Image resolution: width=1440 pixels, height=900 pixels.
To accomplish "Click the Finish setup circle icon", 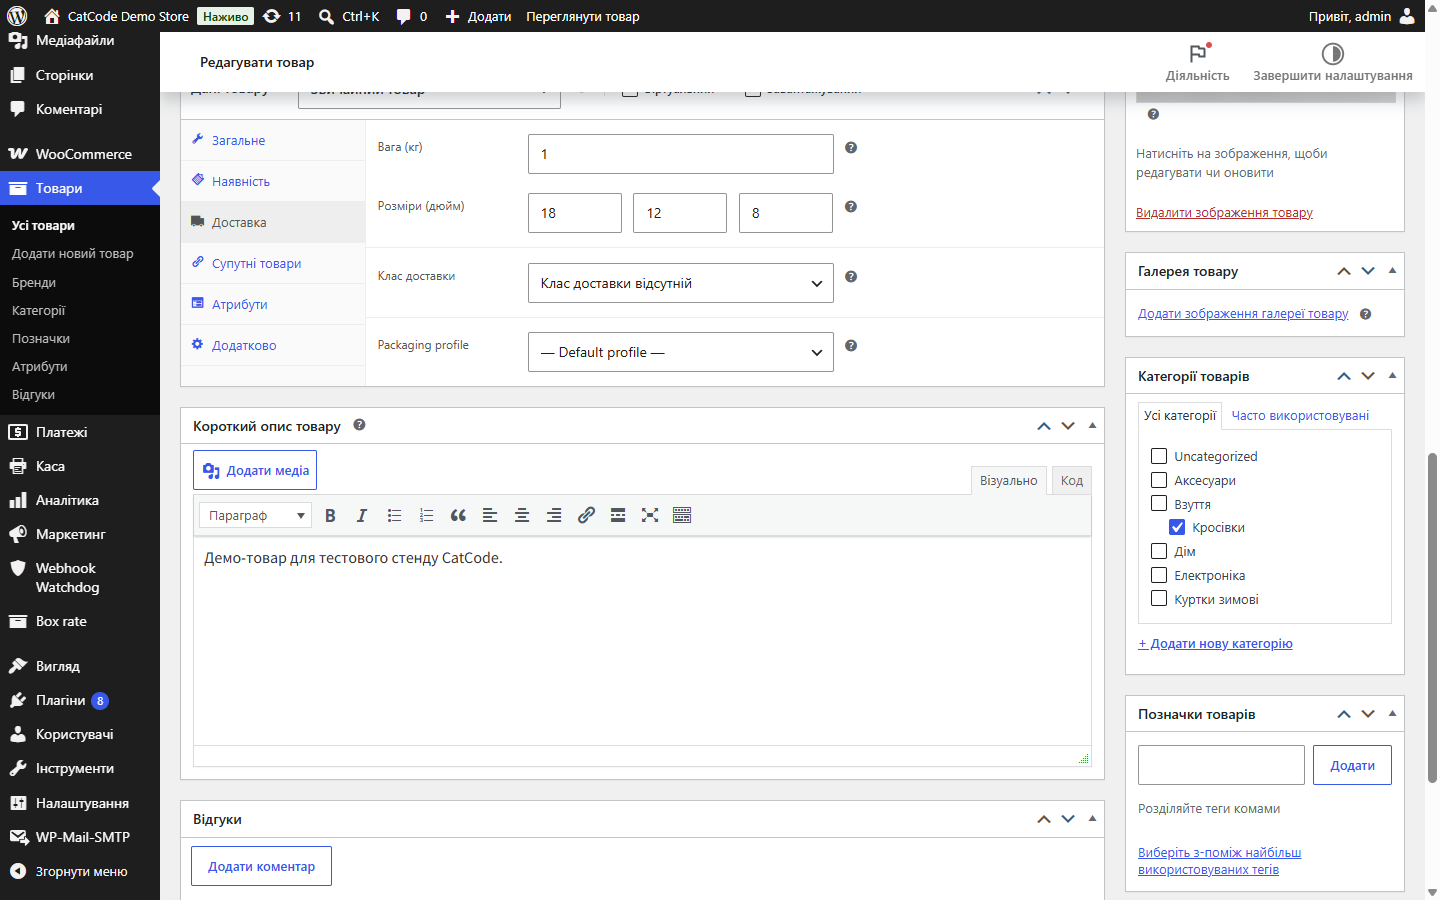I will coord(1332,53).
